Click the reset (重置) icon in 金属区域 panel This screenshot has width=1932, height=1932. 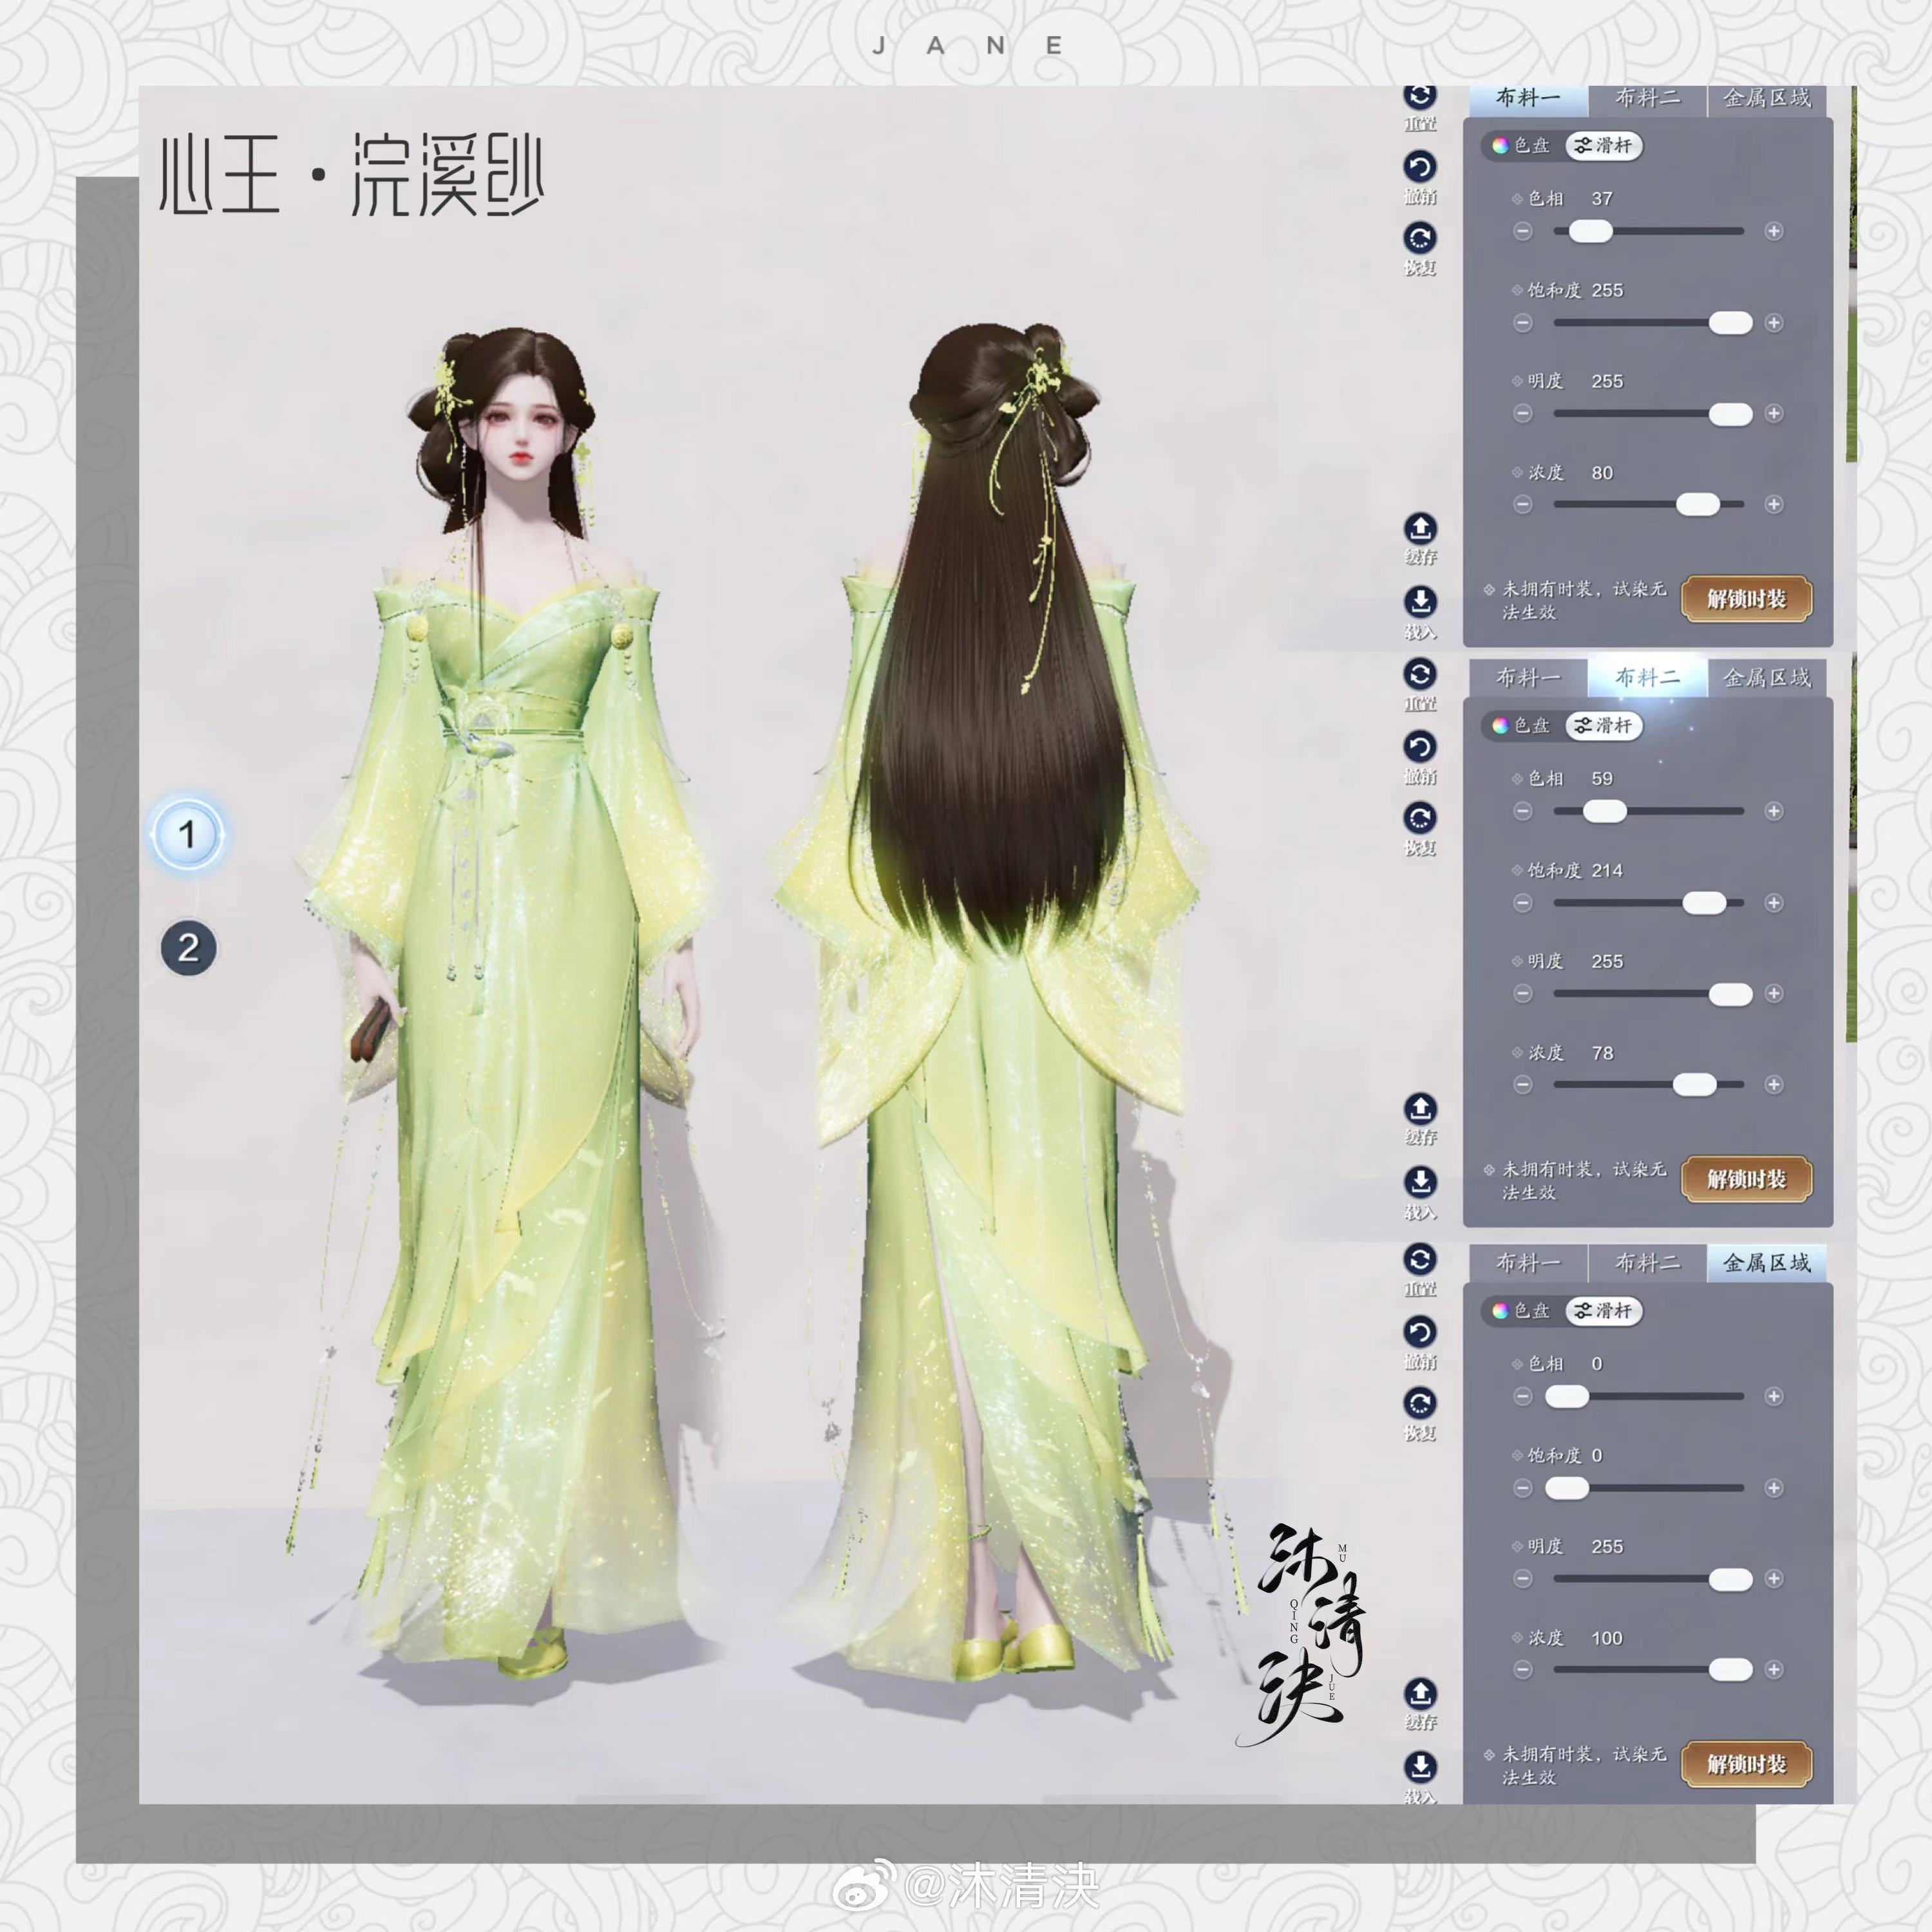point(1420,1258)
